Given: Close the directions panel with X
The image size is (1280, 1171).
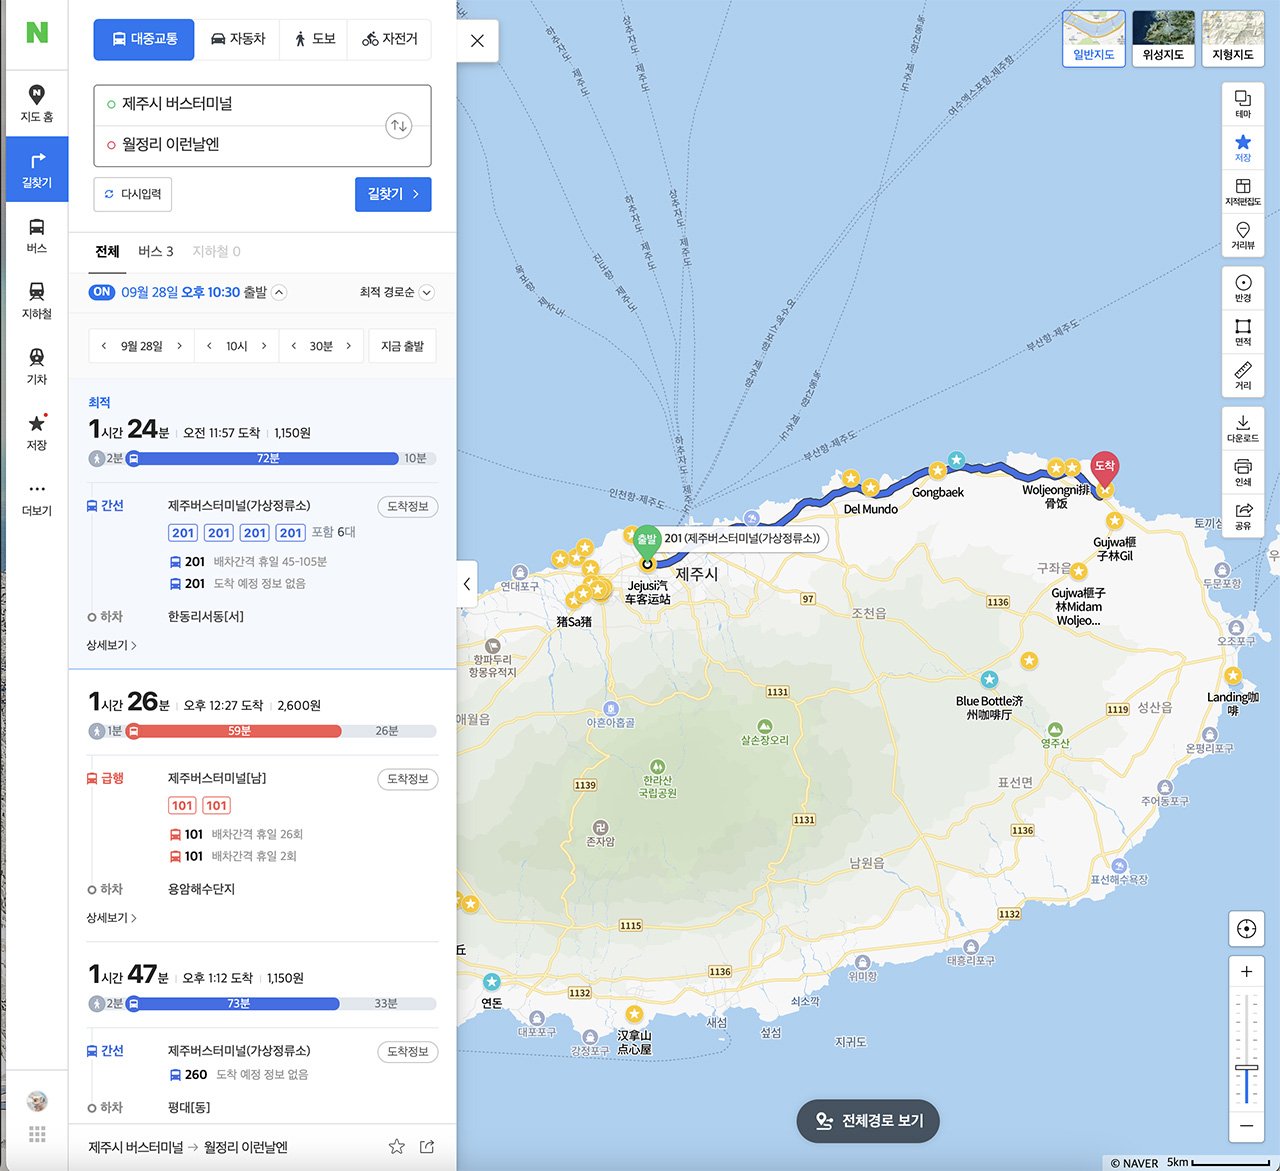Looking at the screenshot, I should (477, 41).
